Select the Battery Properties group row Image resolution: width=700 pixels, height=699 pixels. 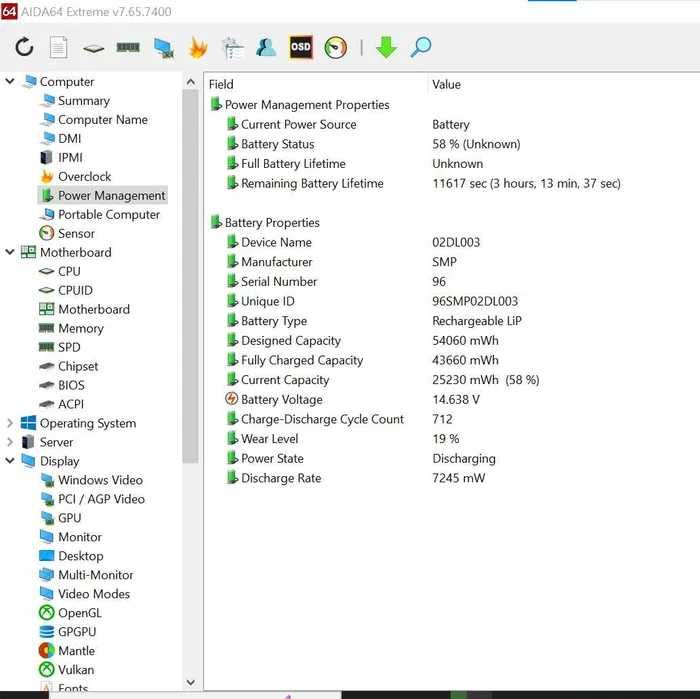(265, 223)
